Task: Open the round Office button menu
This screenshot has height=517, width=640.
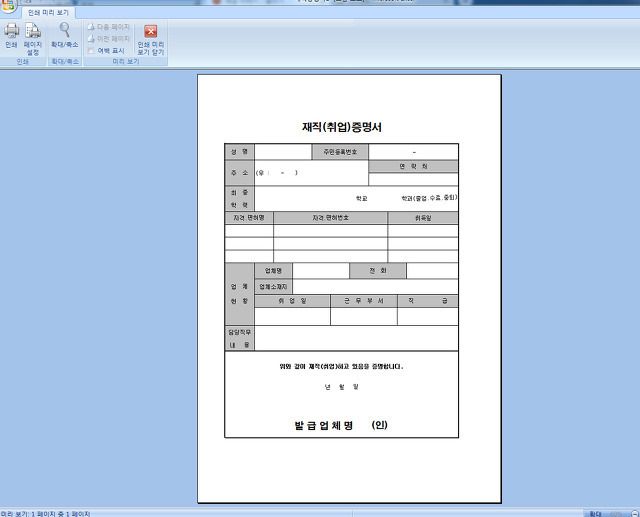Action: pos(7,5)
